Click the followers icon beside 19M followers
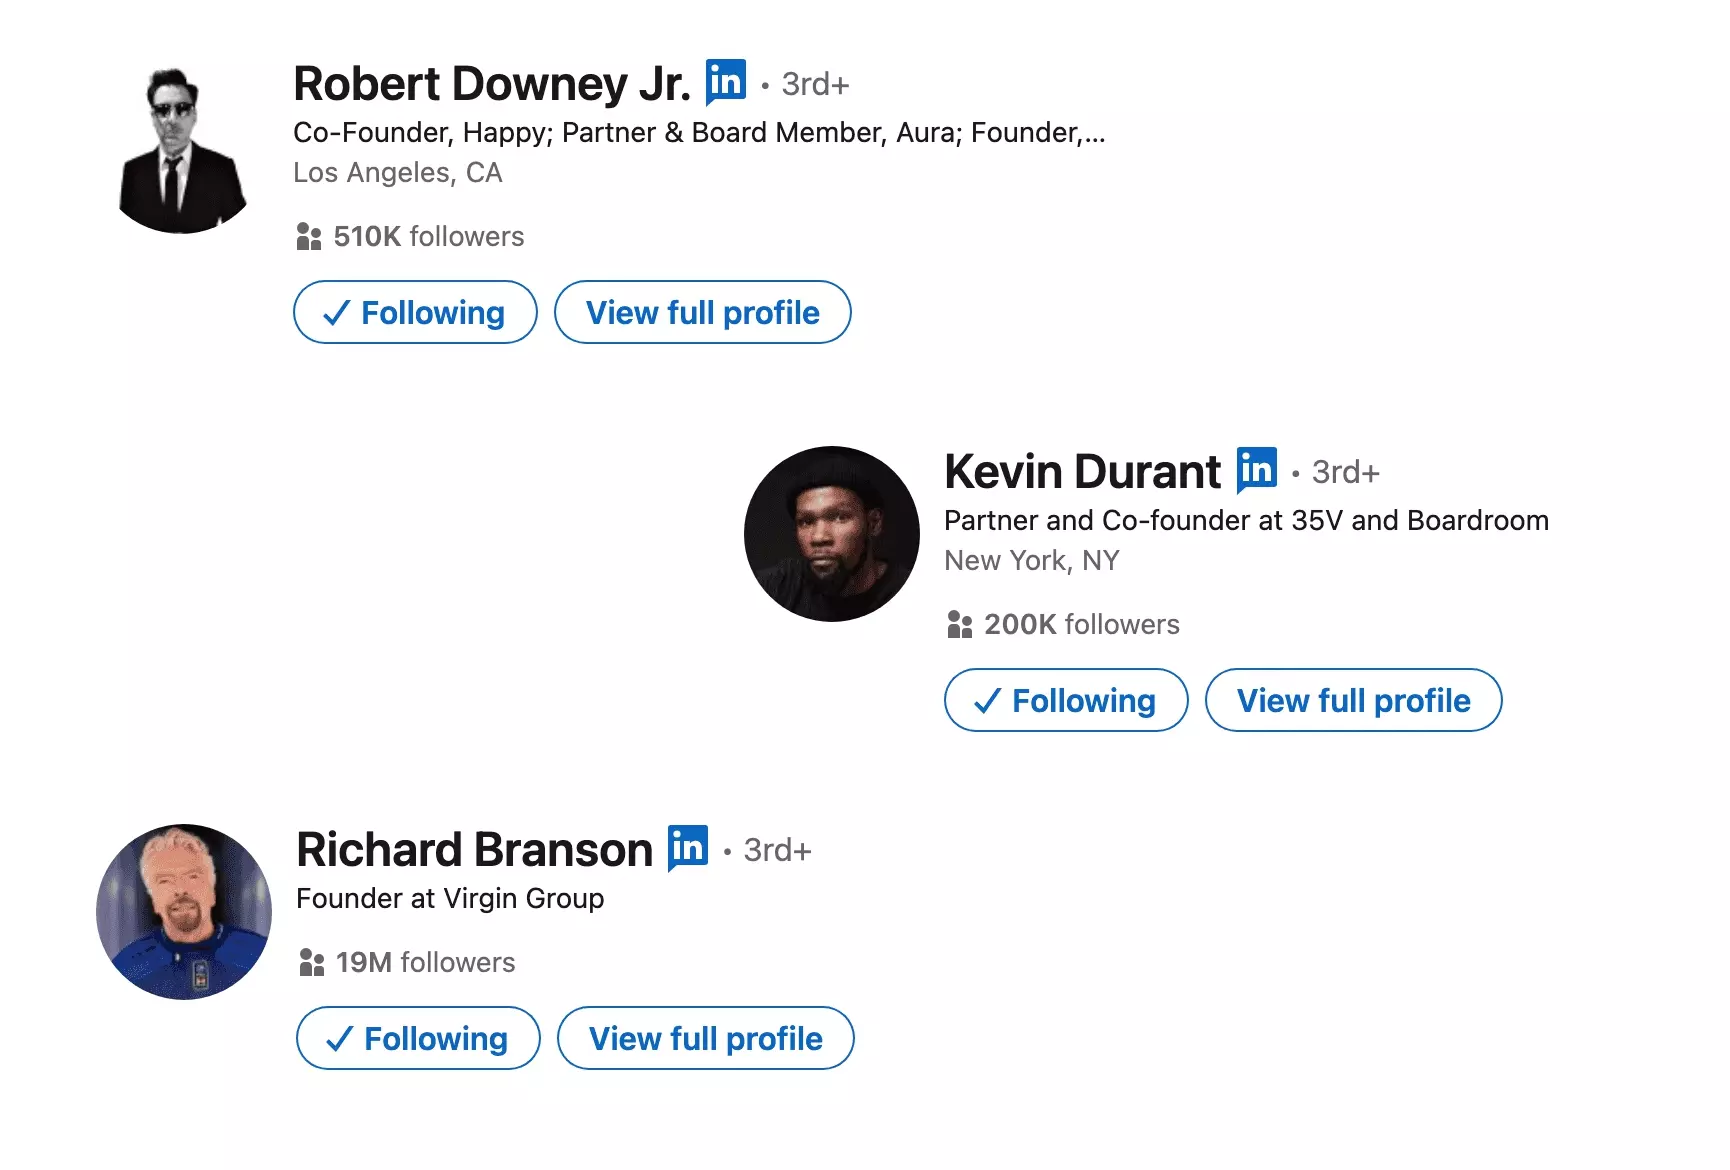Image resolution: width=1730 pixels, height=1170 pixels. pyautogui.click(x=311, y=962)
